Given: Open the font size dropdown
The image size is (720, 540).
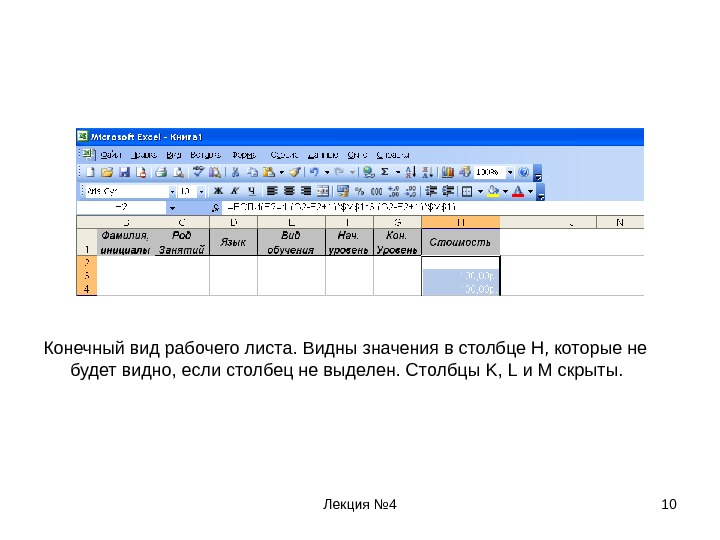Looking at the screenshot, I should pos(201,191).
